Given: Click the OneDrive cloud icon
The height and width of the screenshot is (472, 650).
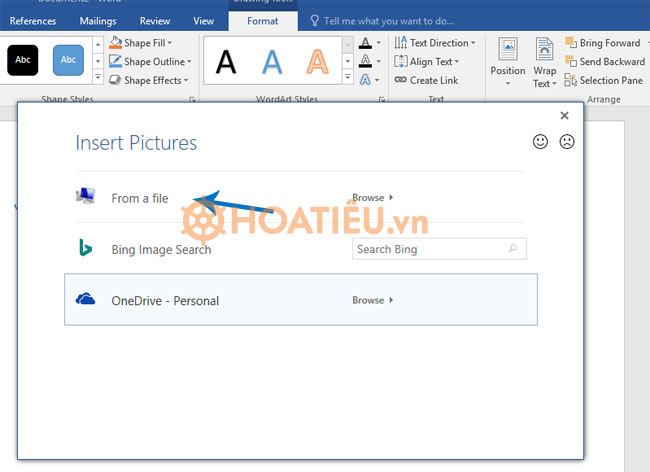Looking at the screenshot, I should tap(86, 299).
